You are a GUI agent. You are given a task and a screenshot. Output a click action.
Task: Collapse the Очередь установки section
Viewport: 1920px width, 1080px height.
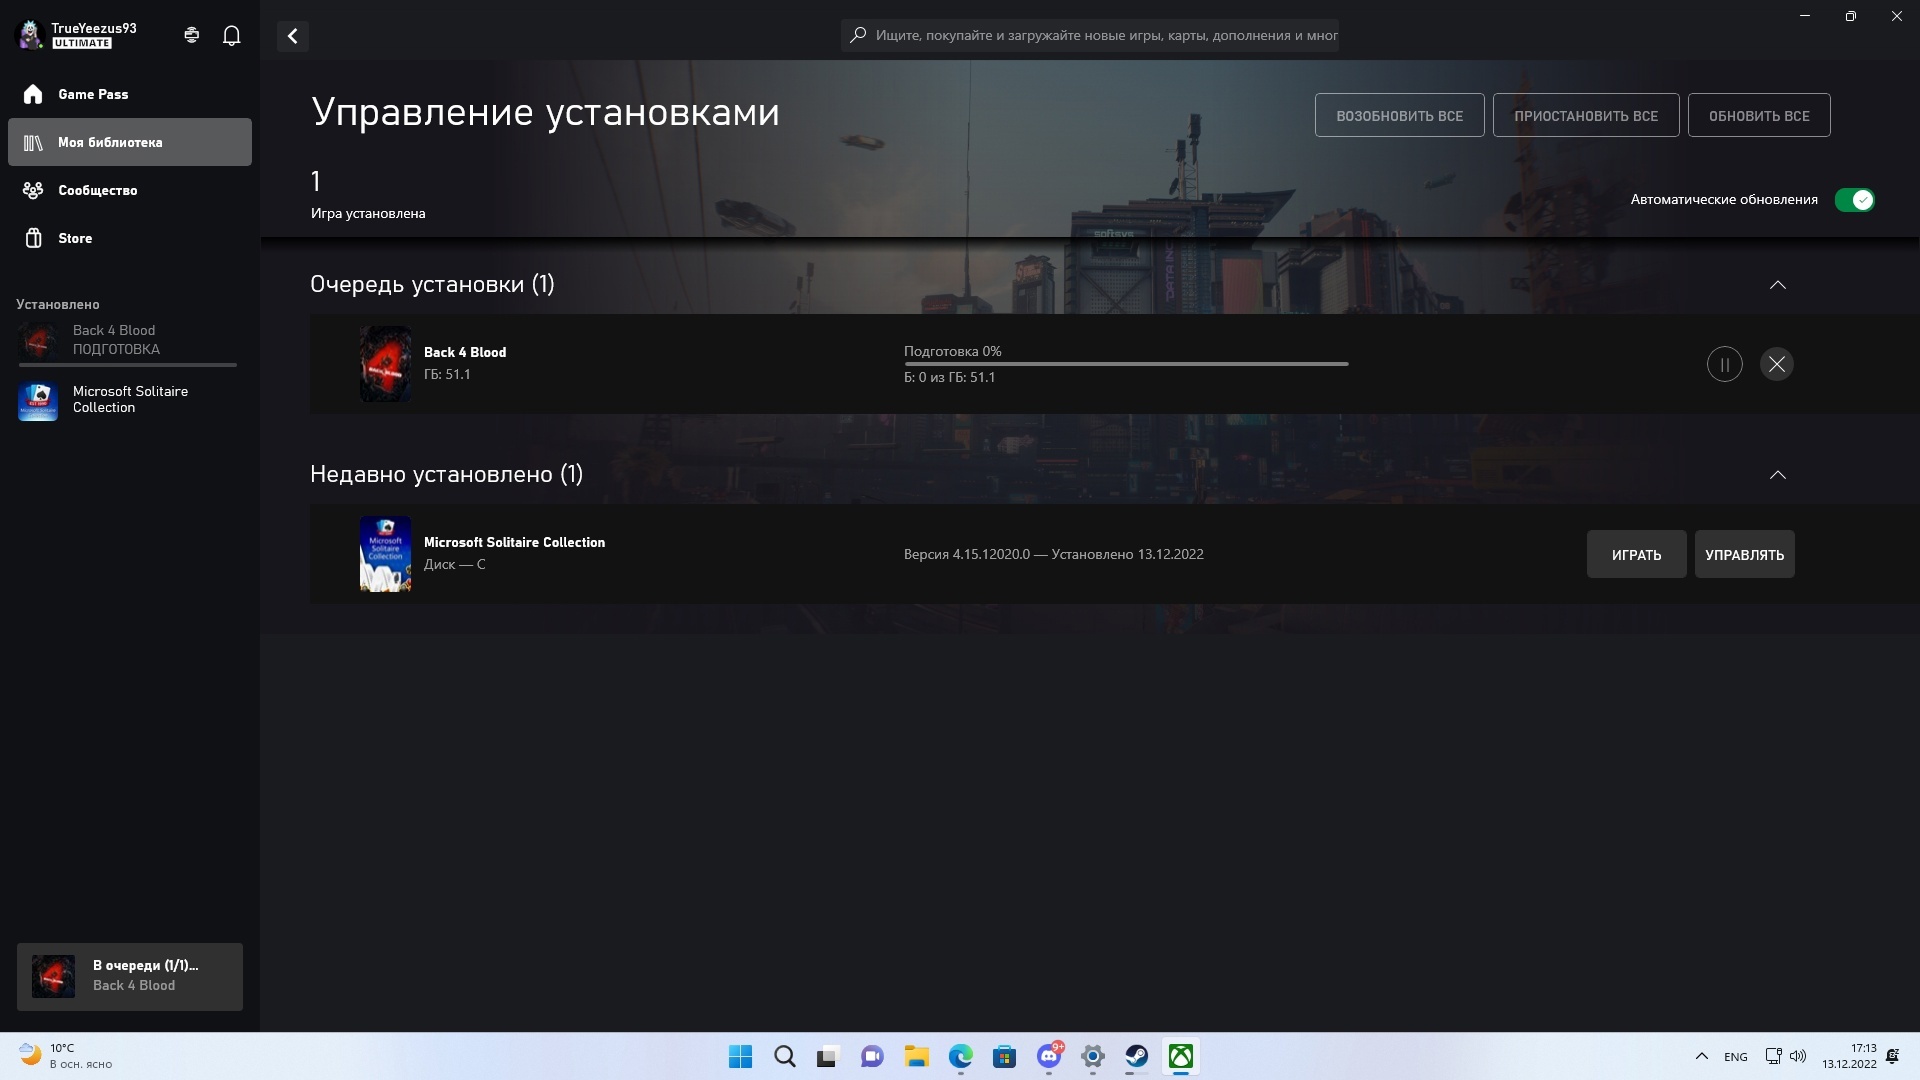[1778, 285]
